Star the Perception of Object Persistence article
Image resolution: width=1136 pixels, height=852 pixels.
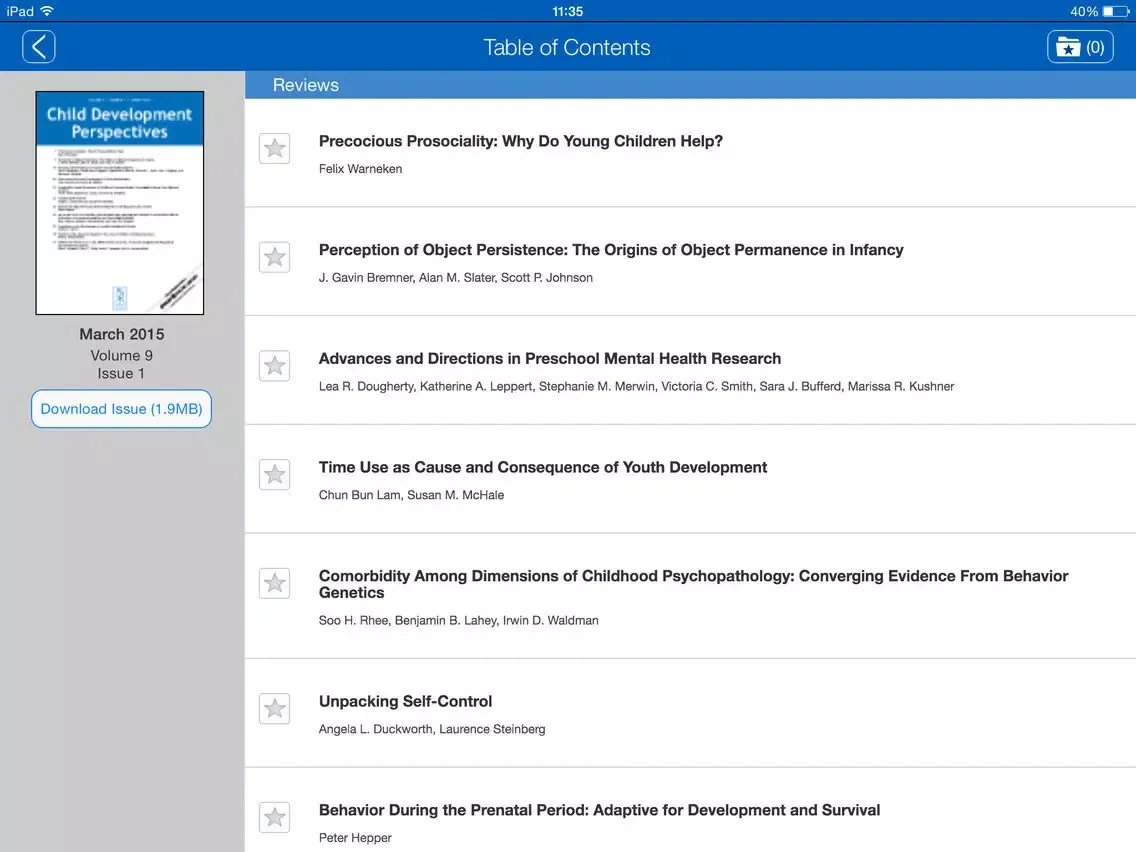[275, 257]
